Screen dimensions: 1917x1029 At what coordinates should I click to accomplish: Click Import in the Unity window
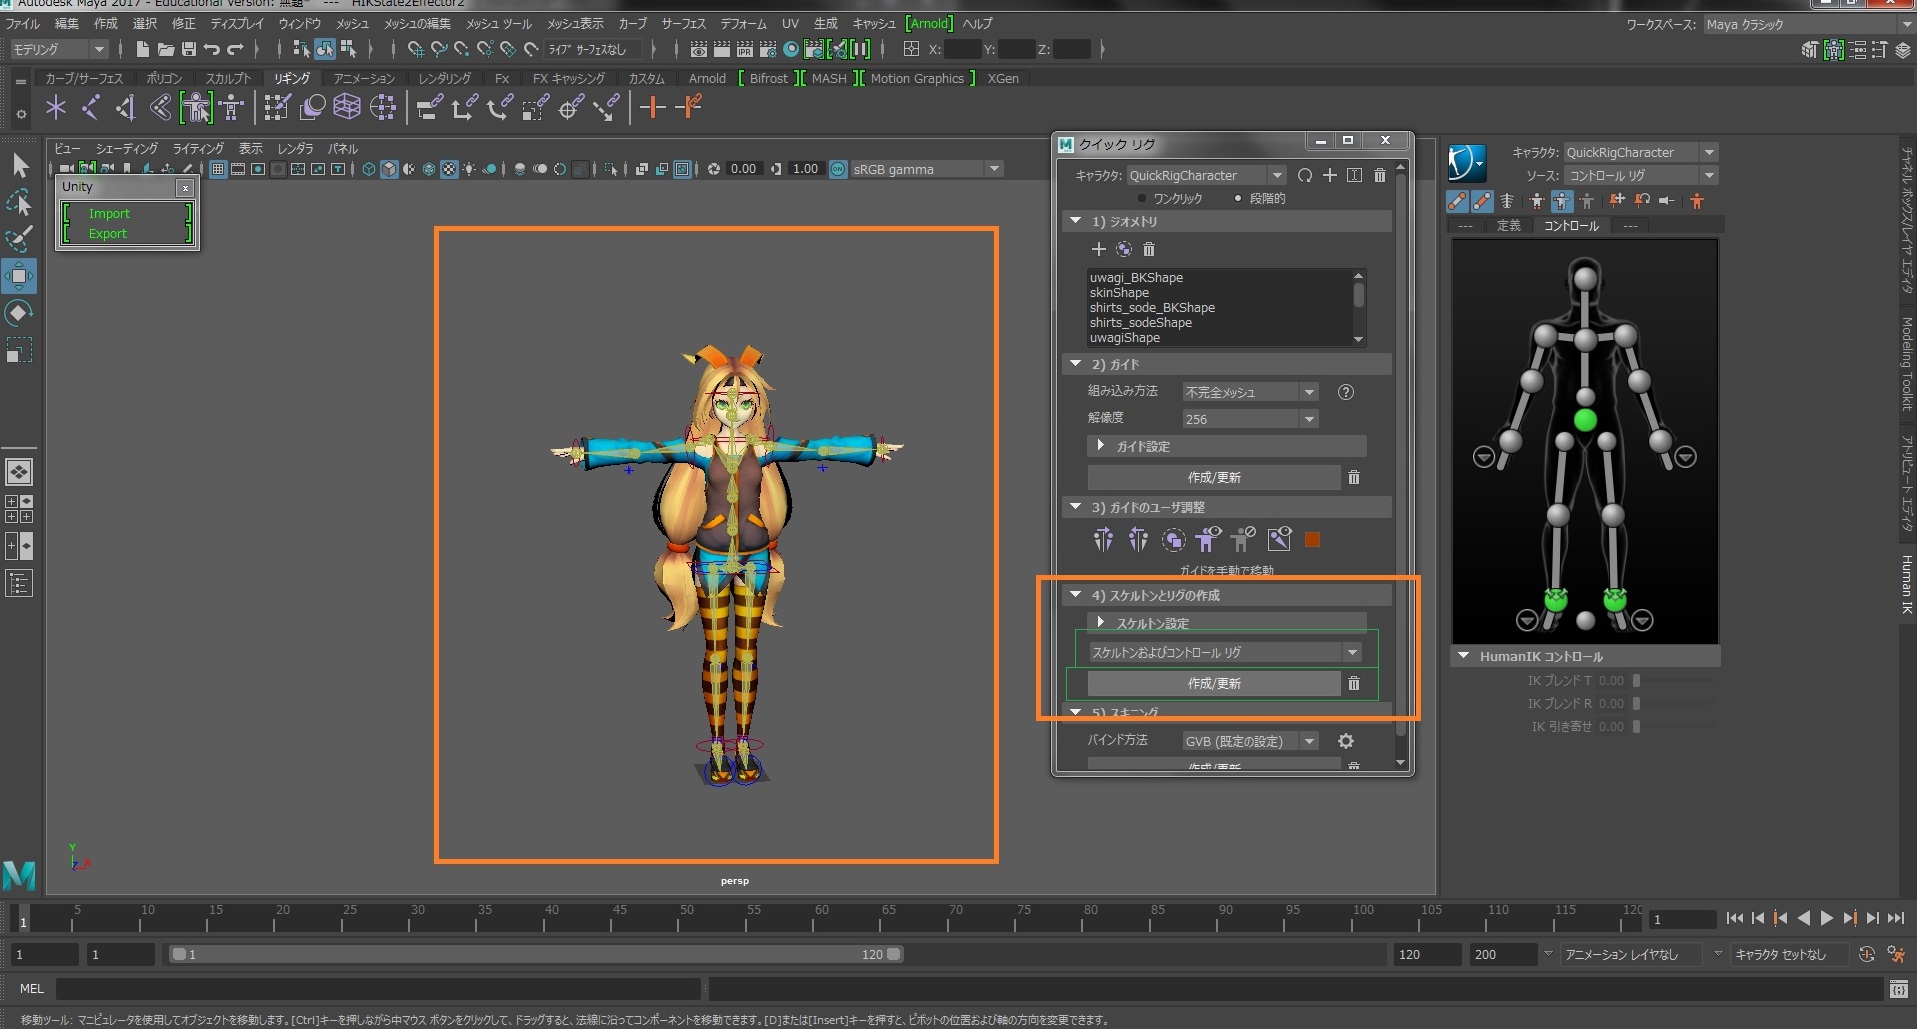[x=109, y=213]
